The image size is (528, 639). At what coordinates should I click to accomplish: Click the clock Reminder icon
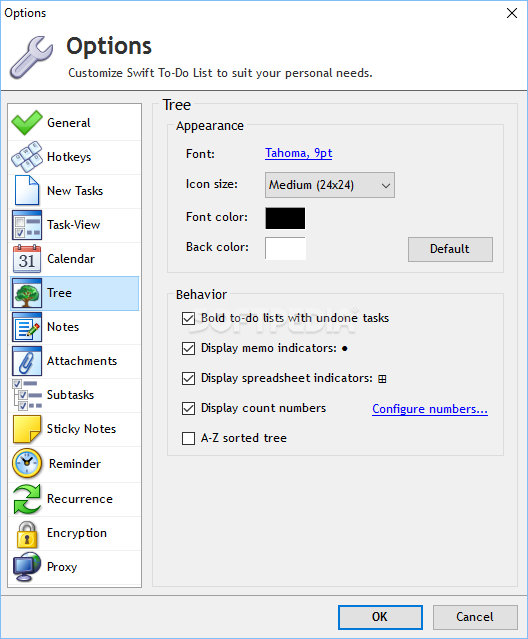pos(27,463)
